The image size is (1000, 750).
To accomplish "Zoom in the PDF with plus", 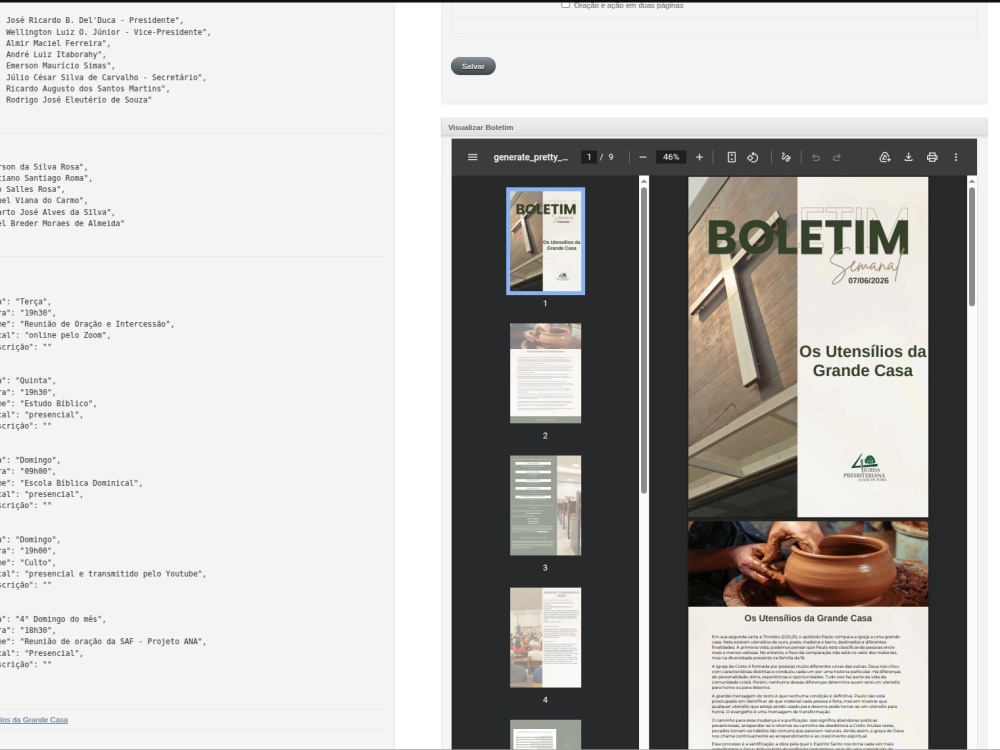I will tap(699, 157).
